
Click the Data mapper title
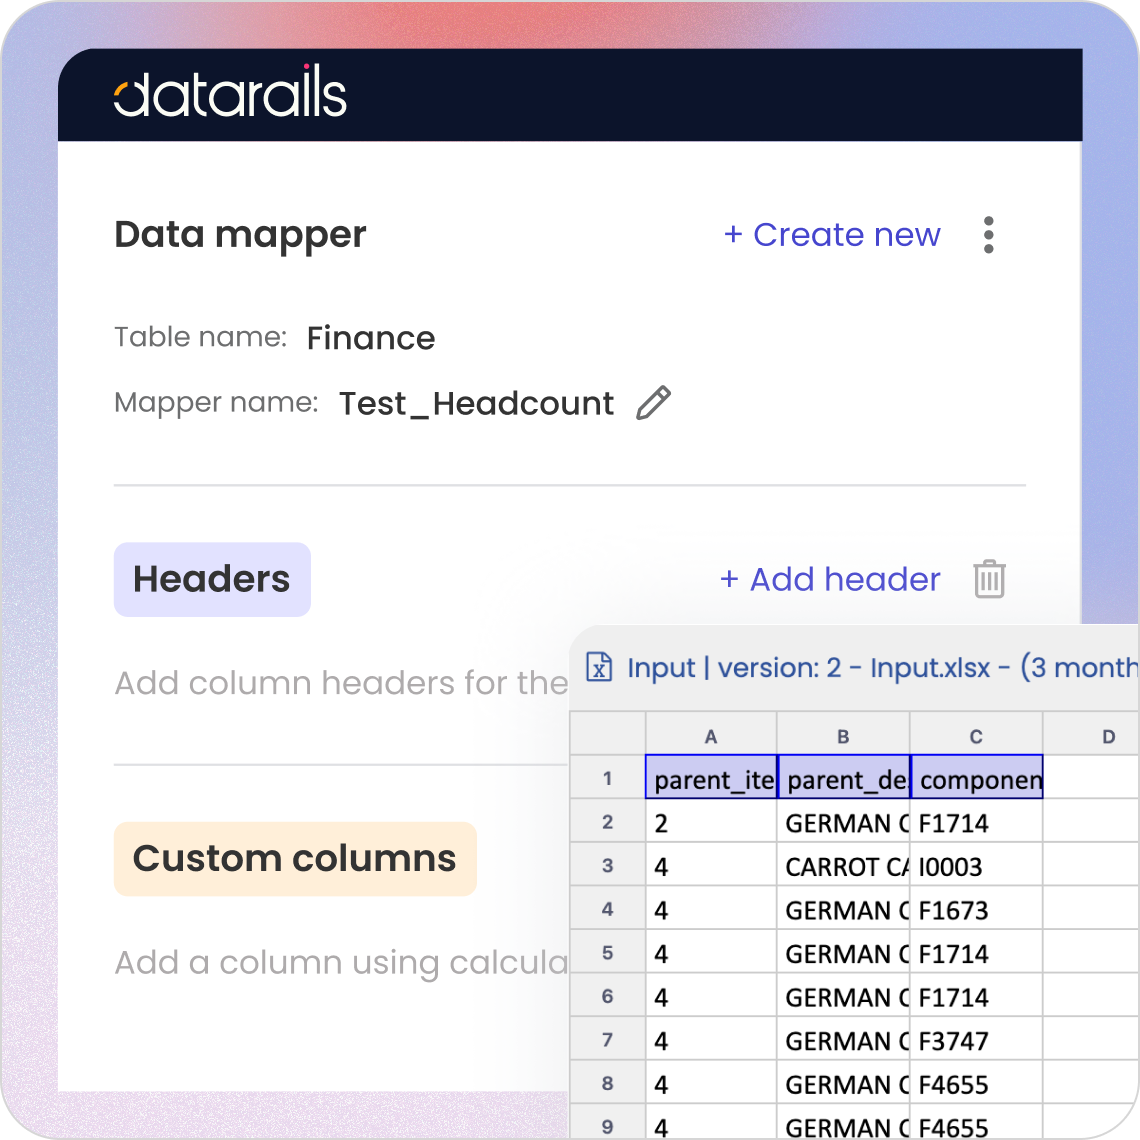pyautogui.click(x=241, y=235)
